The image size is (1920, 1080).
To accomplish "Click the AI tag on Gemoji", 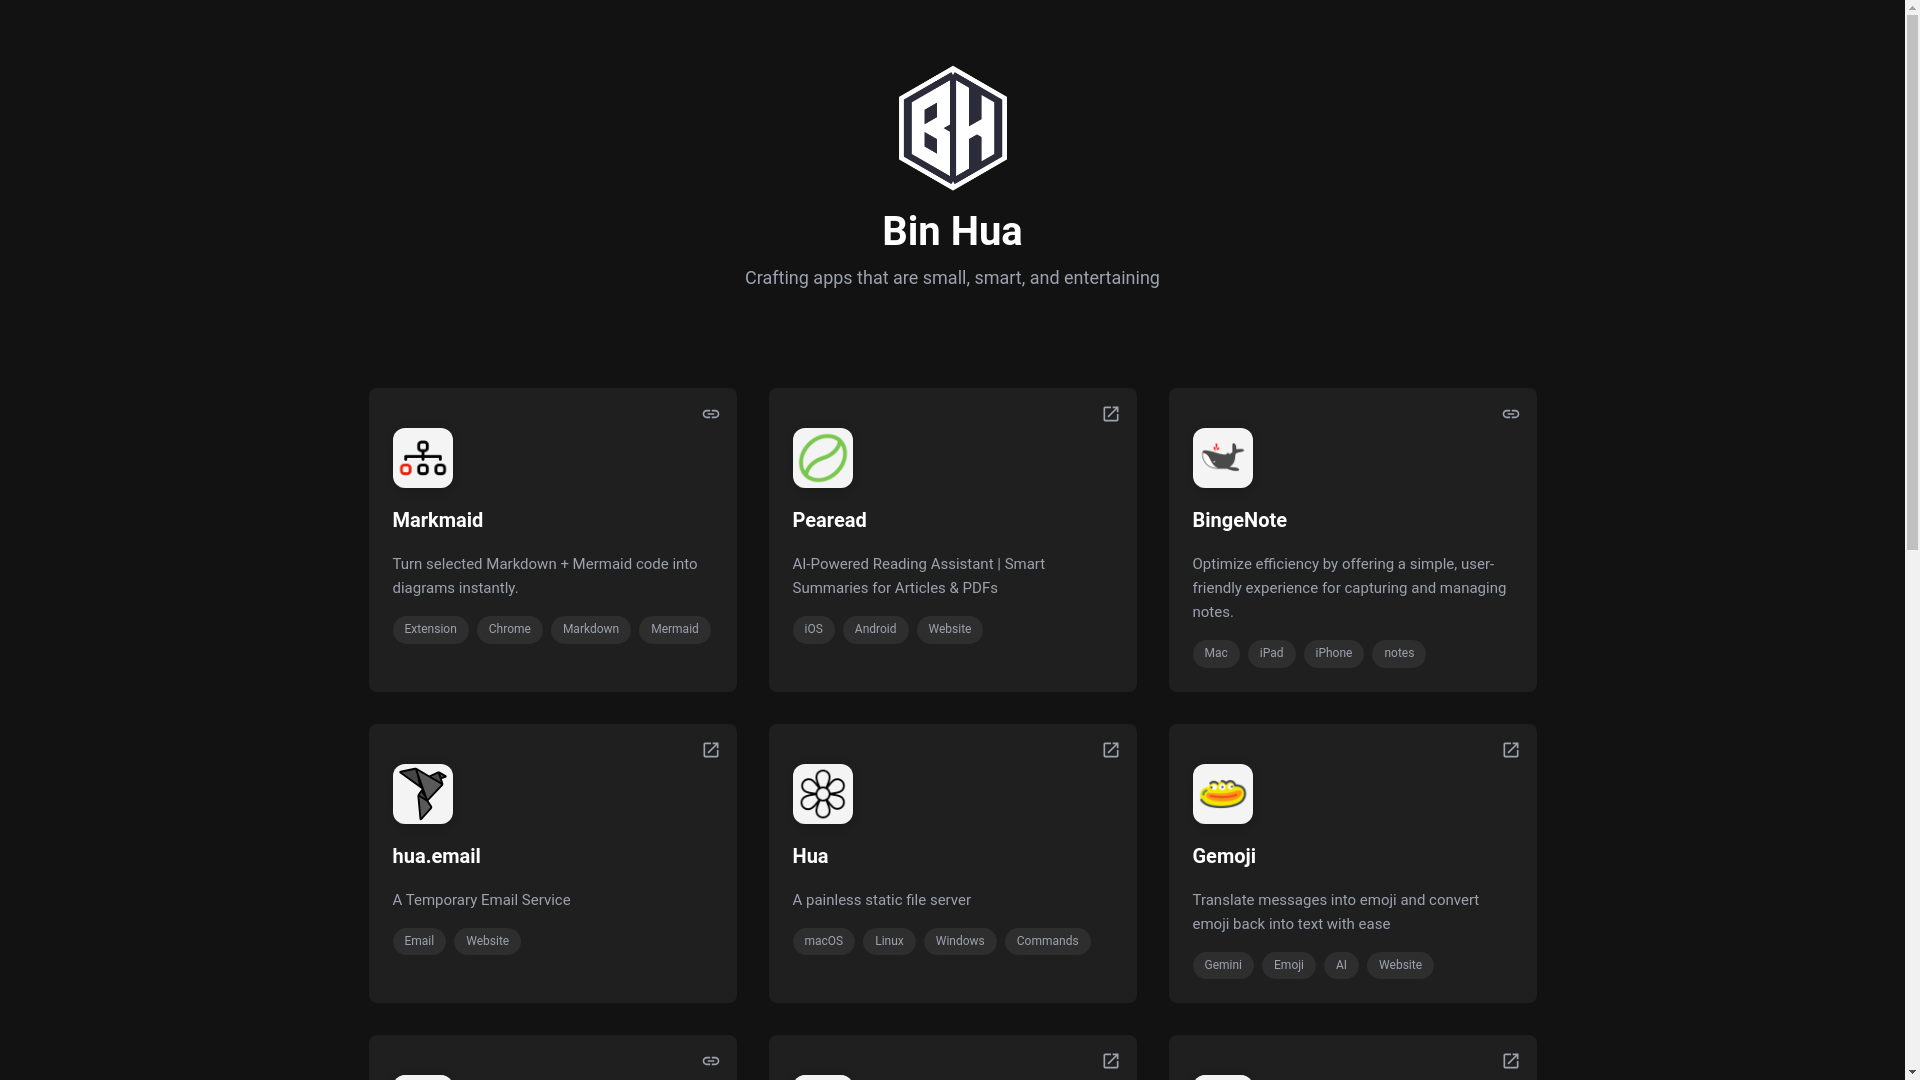I will coord(1340,965).
